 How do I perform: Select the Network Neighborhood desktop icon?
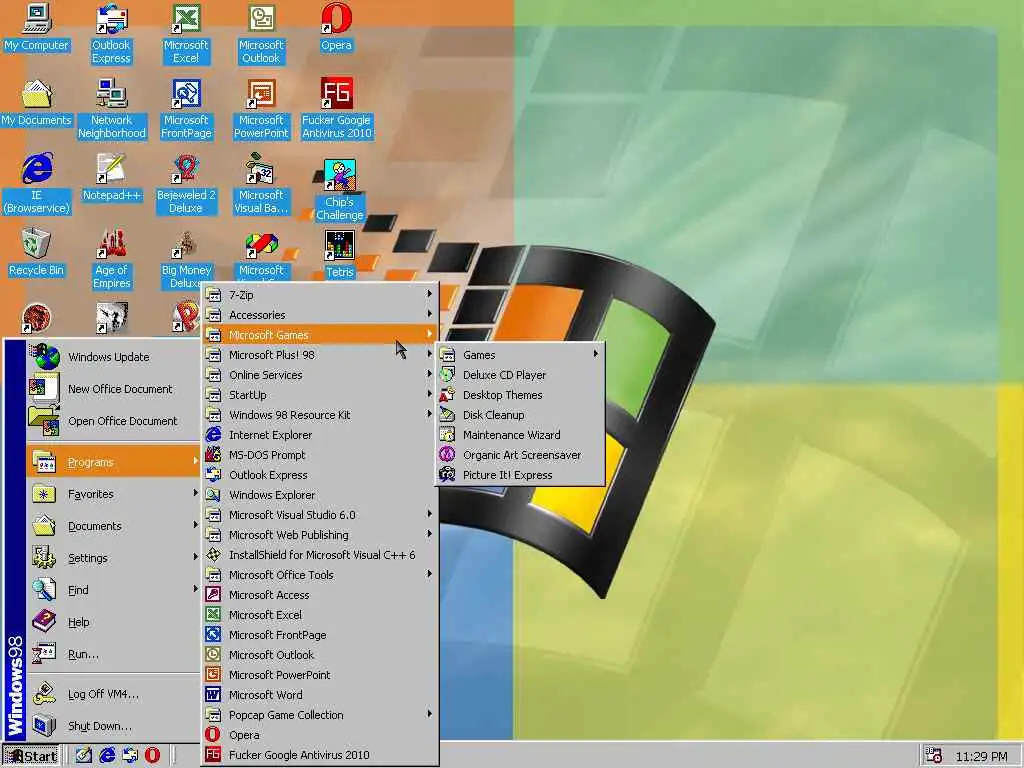(x=112, y=109)
